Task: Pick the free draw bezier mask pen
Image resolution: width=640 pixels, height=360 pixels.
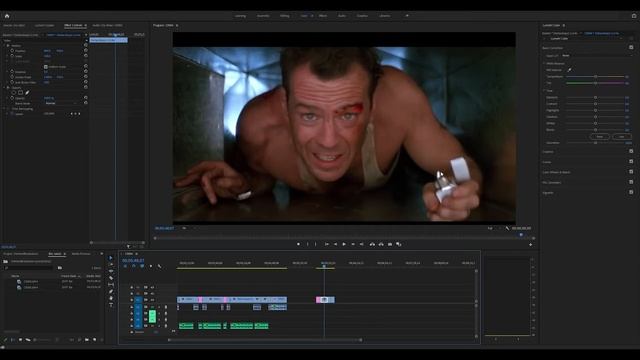Action: (27, 93)
